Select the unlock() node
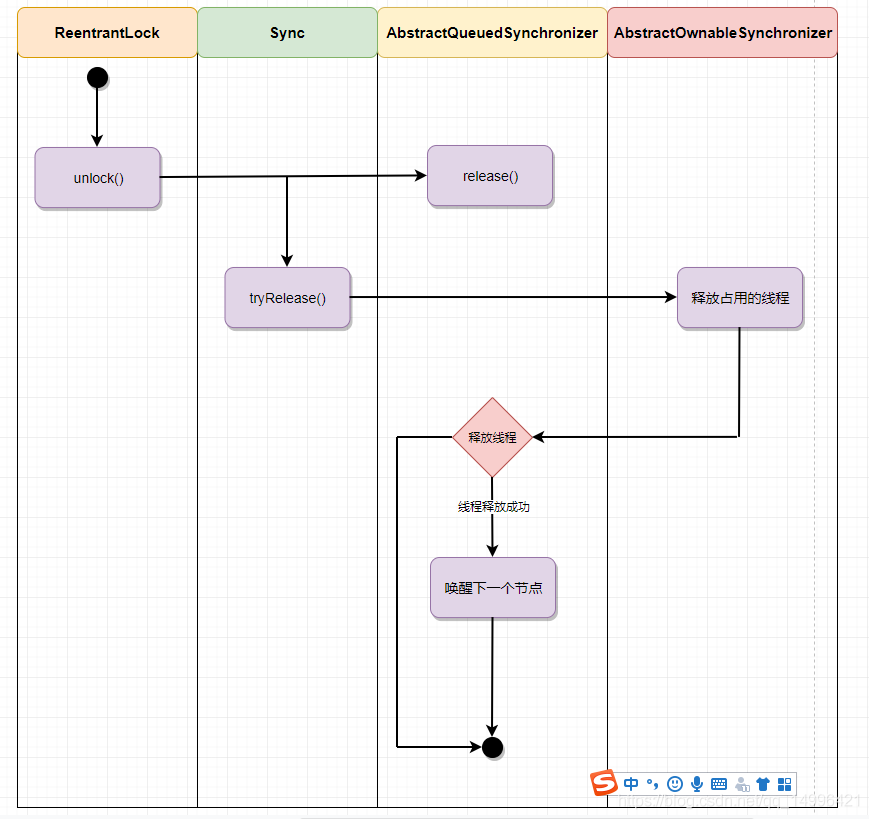Viewport: 869px width, 819px height. 98,178
